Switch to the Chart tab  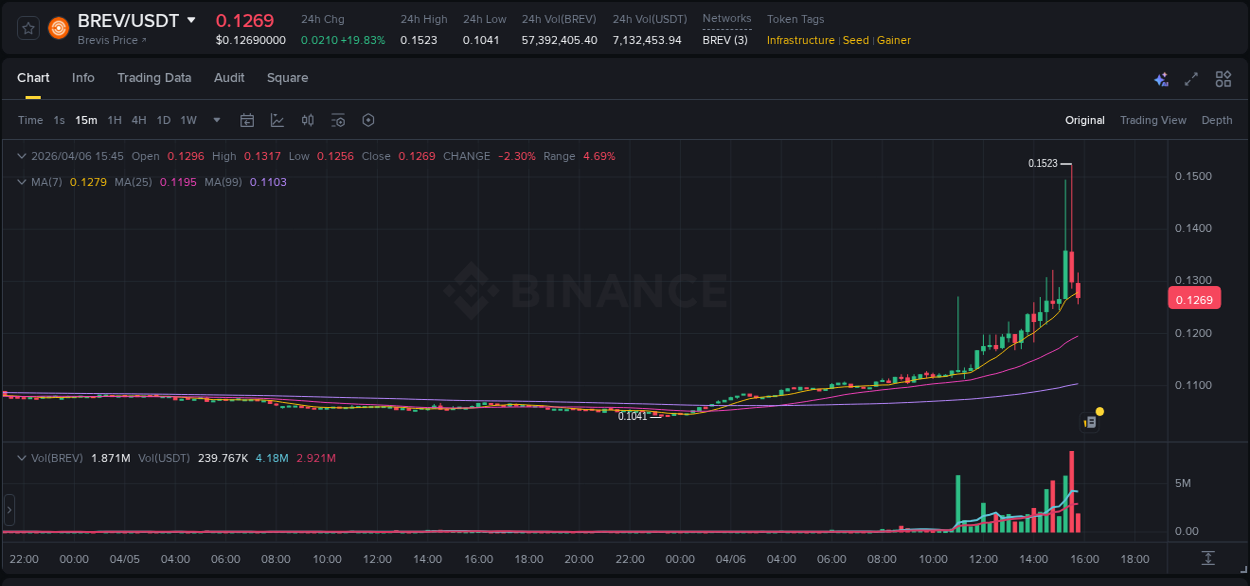click(x=33, y=78)
